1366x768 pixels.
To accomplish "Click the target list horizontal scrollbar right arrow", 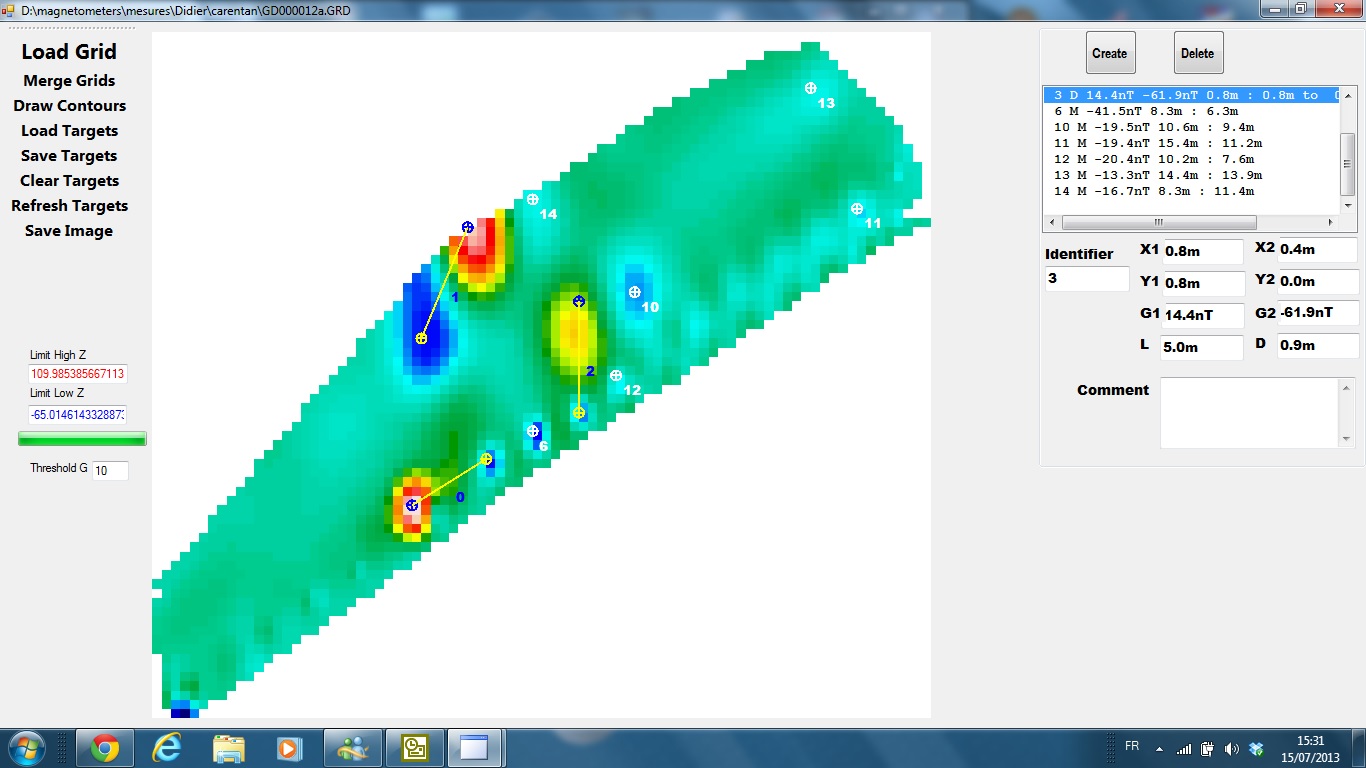I will [x=1331, y=222].
